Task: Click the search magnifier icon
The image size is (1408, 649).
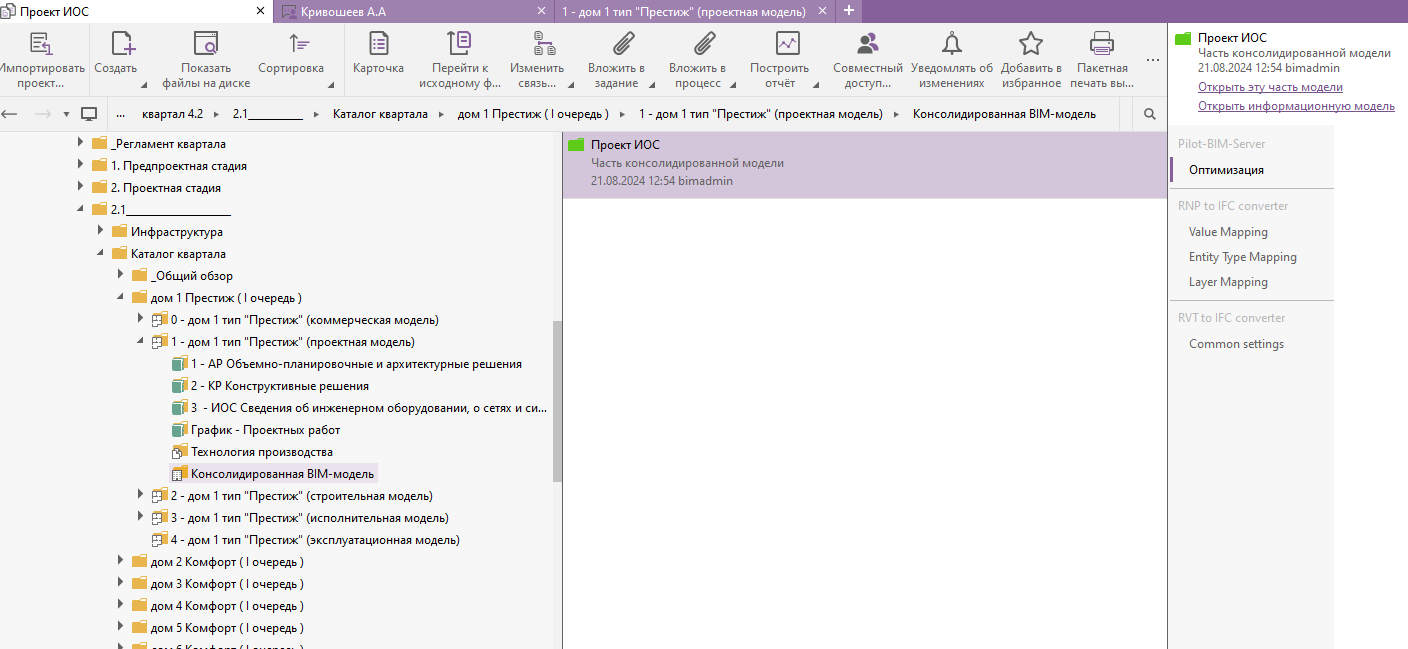Action: coord(1150,114)
